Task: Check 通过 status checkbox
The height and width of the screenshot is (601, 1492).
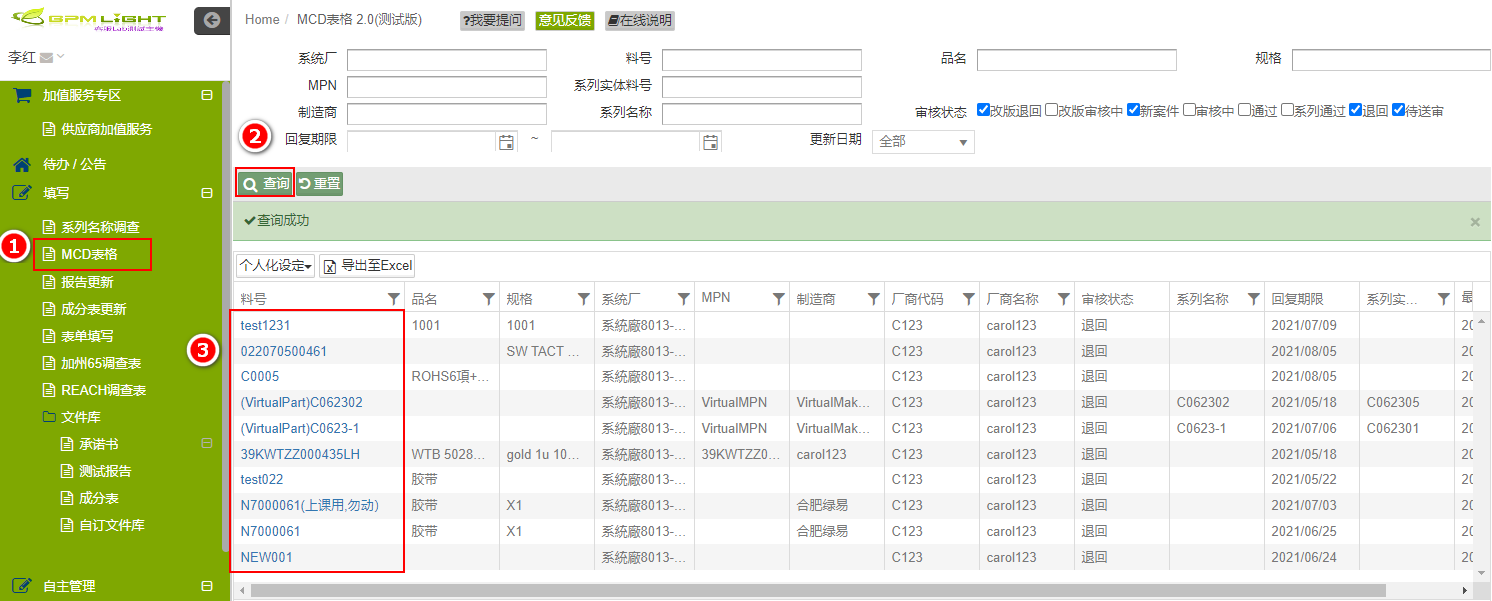Action: (1244, 110)
